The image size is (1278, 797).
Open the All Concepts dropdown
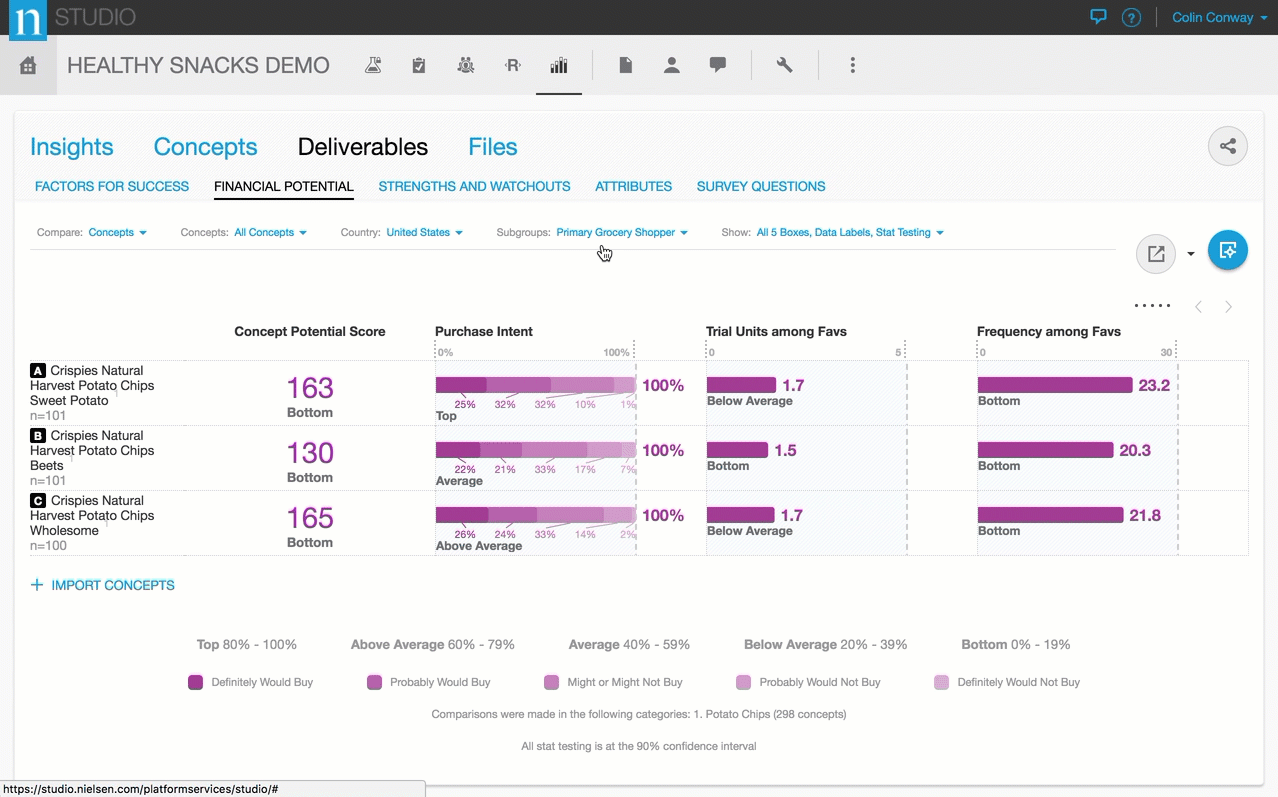tap(270, 232)
